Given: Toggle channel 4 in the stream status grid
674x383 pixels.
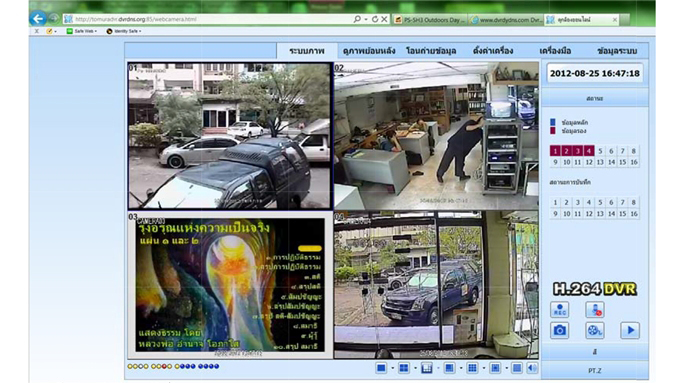Looking at the screenshot, I should click(x=588, y=151).
